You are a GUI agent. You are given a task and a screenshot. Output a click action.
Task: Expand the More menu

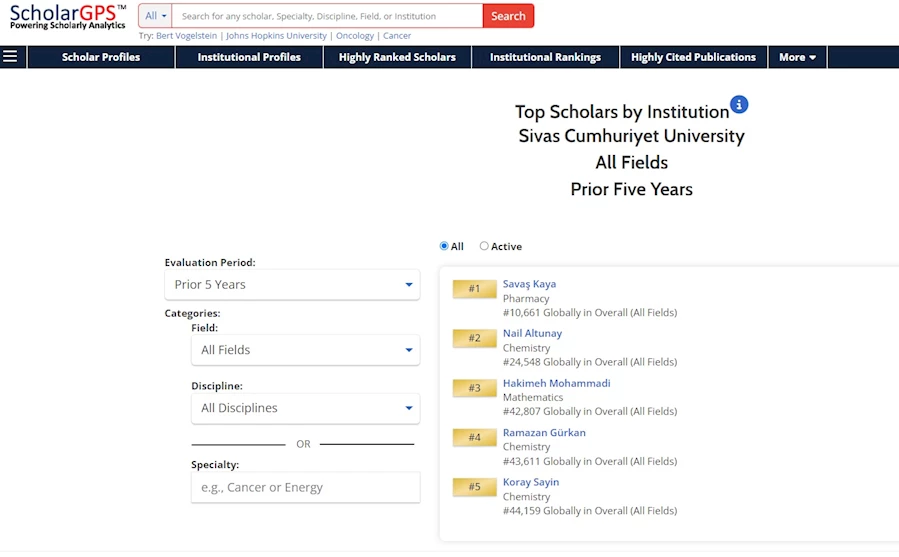797,57
